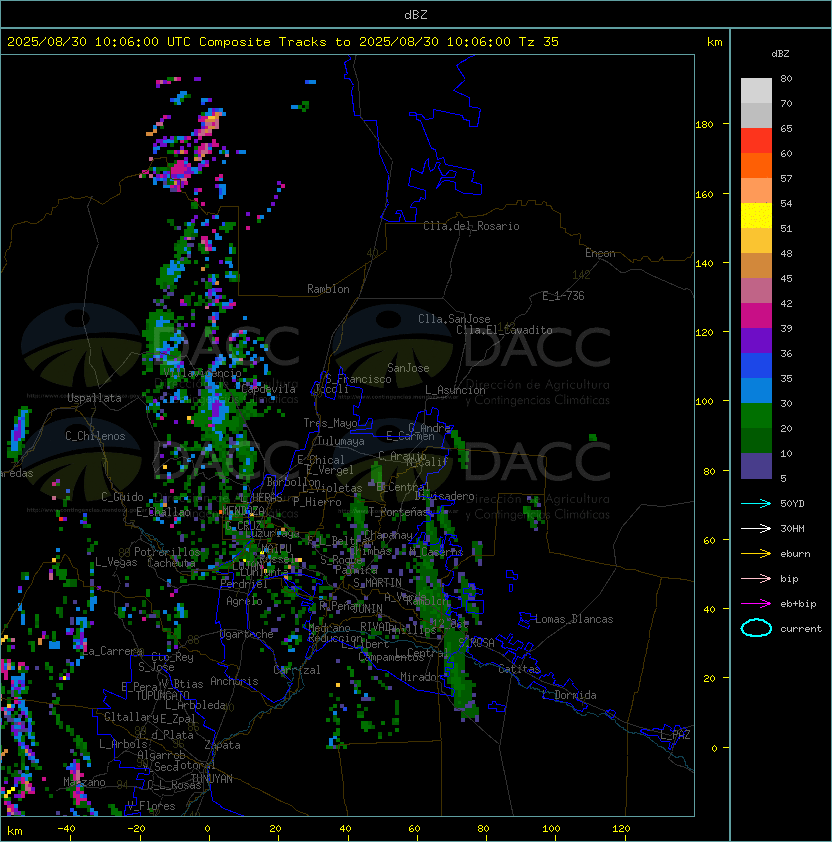Viewport: 832px width, 842px height.
Task: Click the yellow eburn arrow legend icon
Action: pyautogui.click(x=756, y=554)
